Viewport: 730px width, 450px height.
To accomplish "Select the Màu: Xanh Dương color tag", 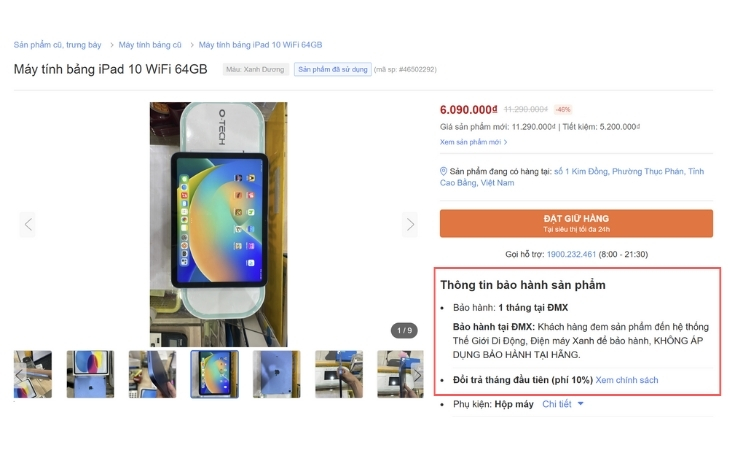I will (255, 69).
